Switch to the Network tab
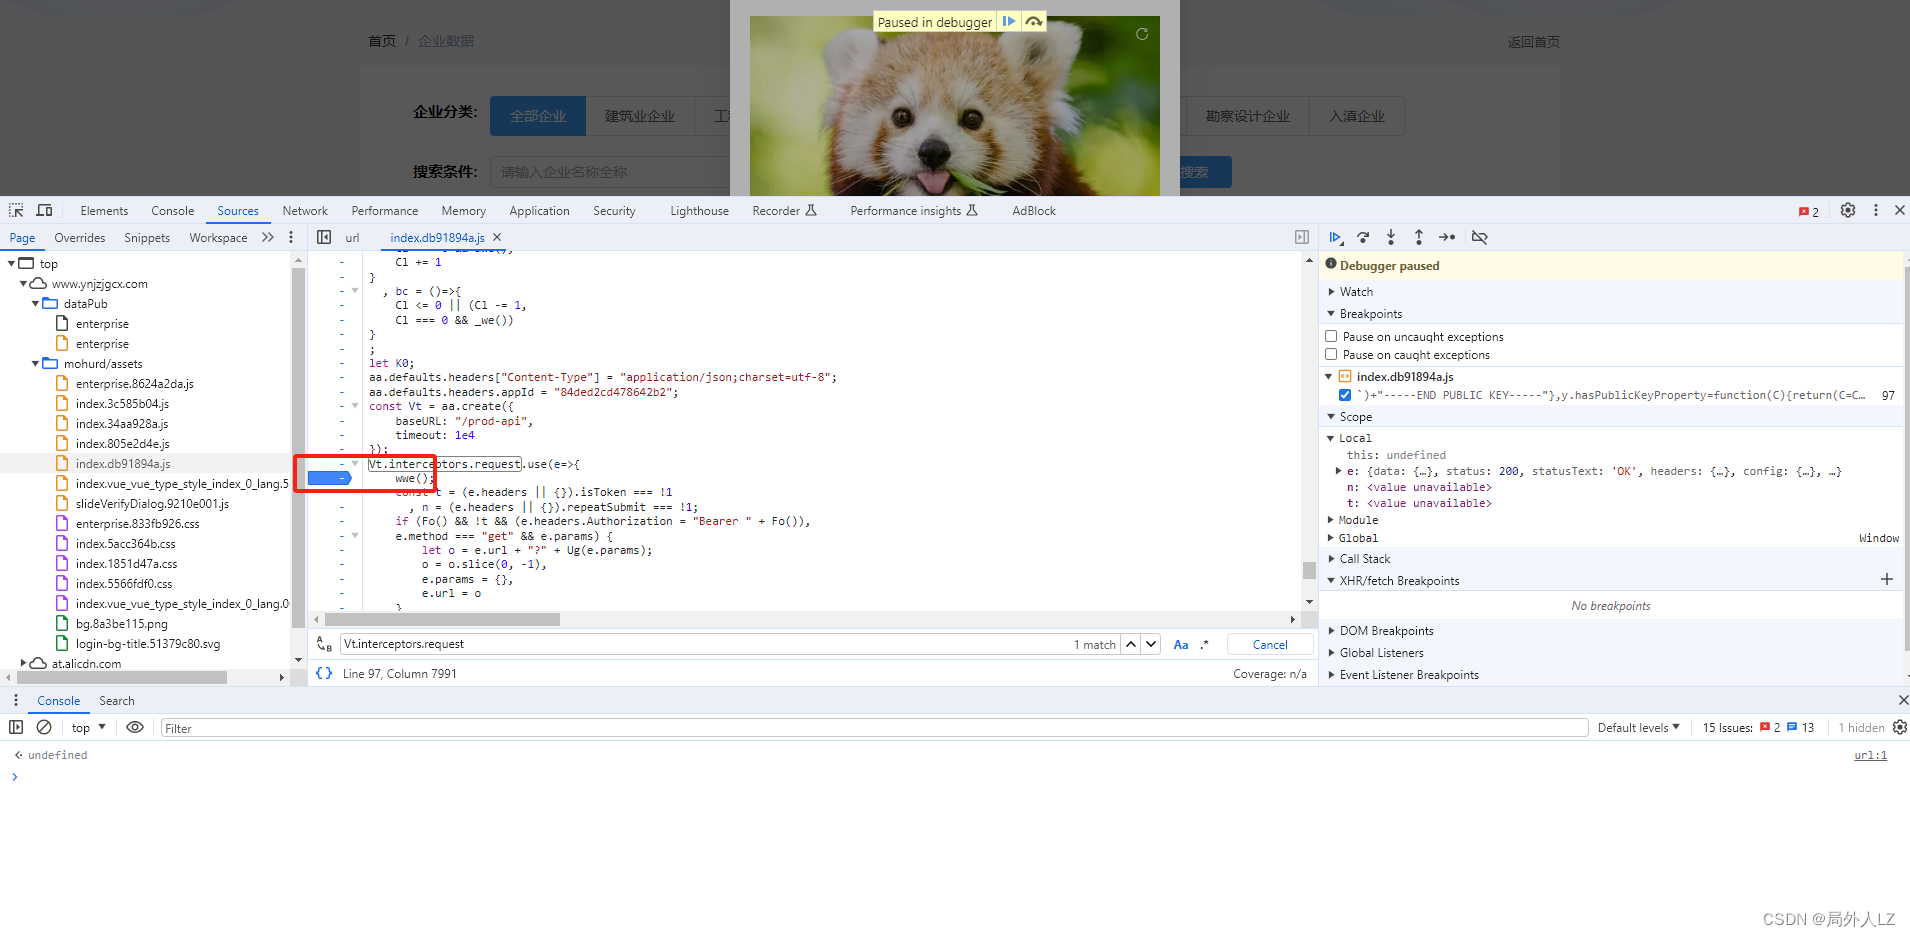The height and width of the screenshot is (937, 1910). [x=305, y=211]
